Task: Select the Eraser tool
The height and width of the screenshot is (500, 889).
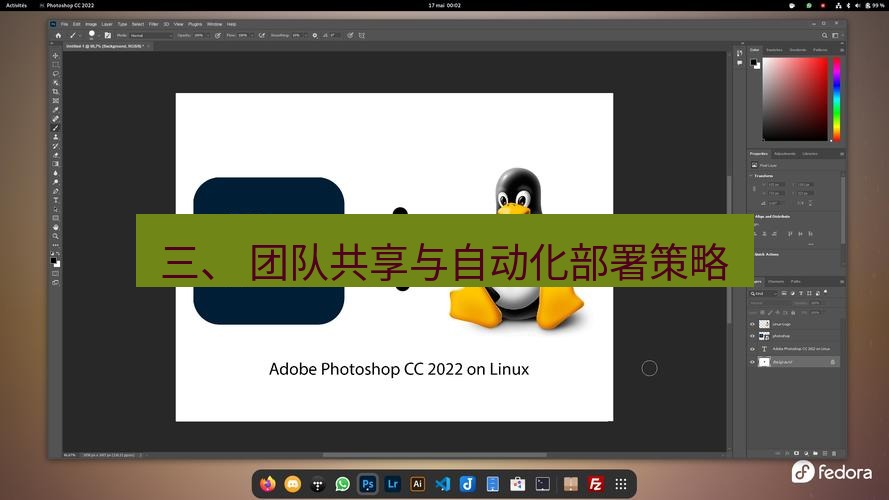Action: pyautogui.click(x=56, y=155)
